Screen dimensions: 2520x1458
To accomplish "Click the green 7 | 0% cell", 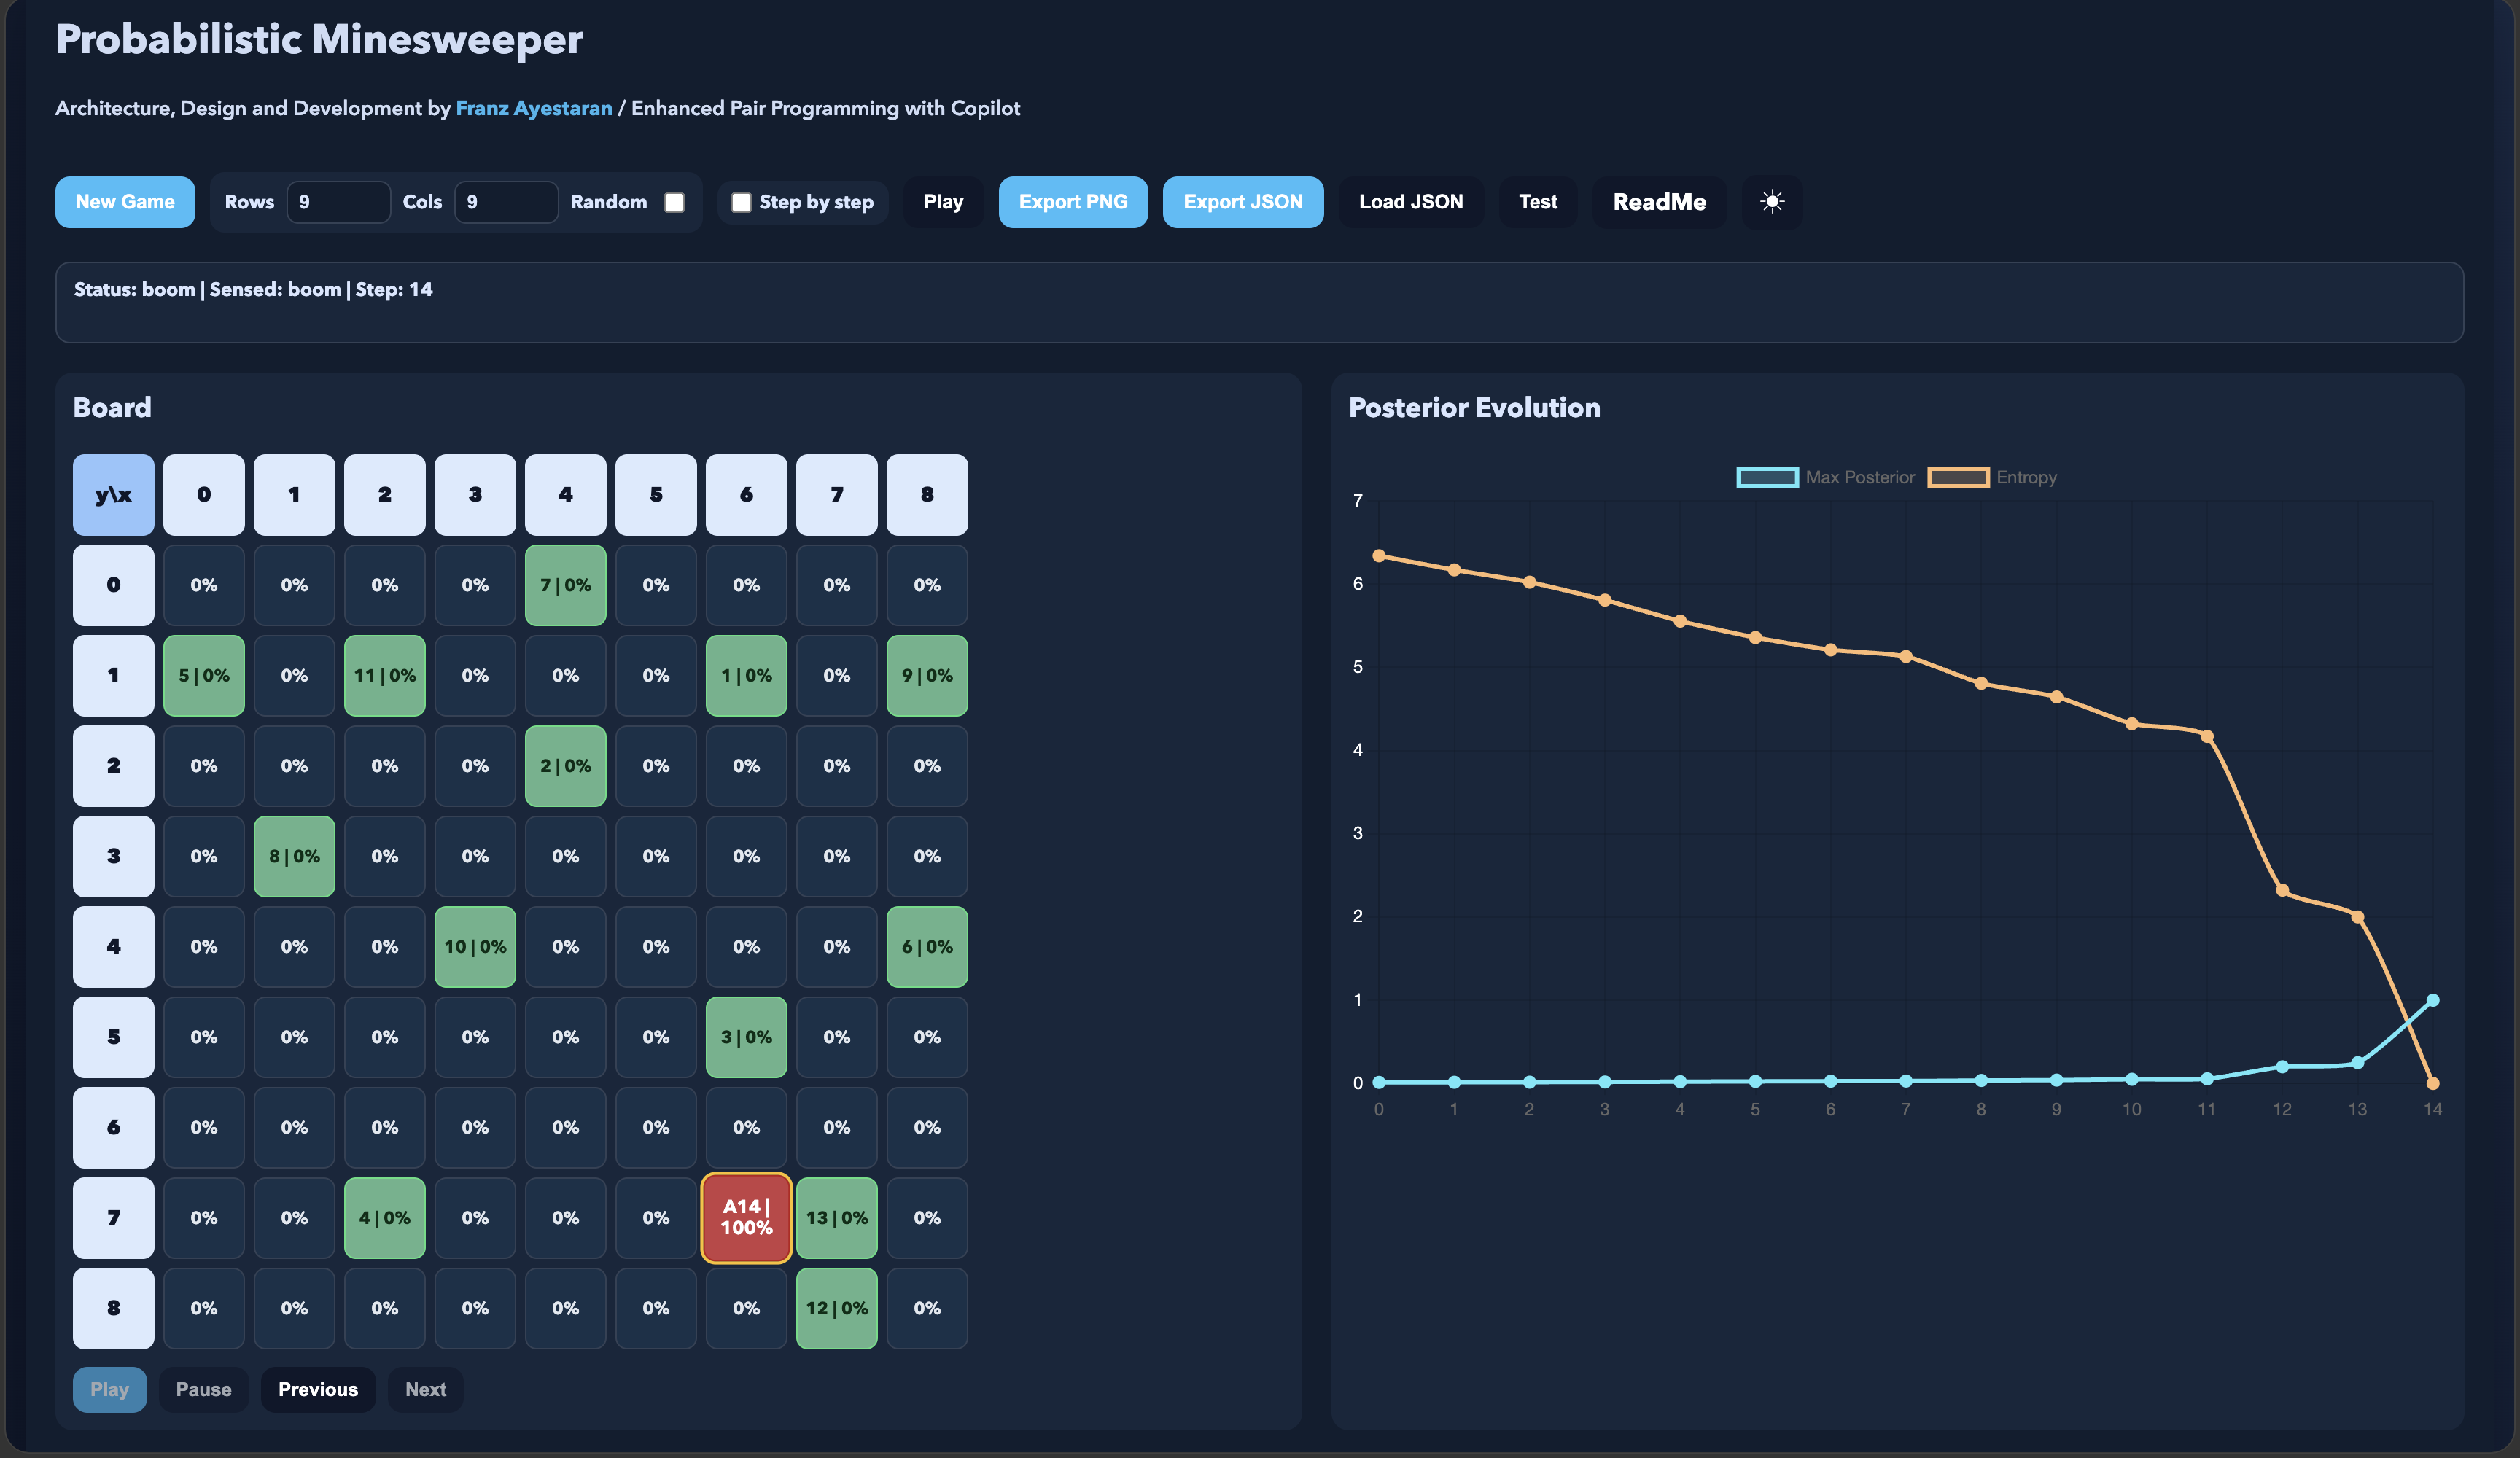I will (x=566, y=585).
